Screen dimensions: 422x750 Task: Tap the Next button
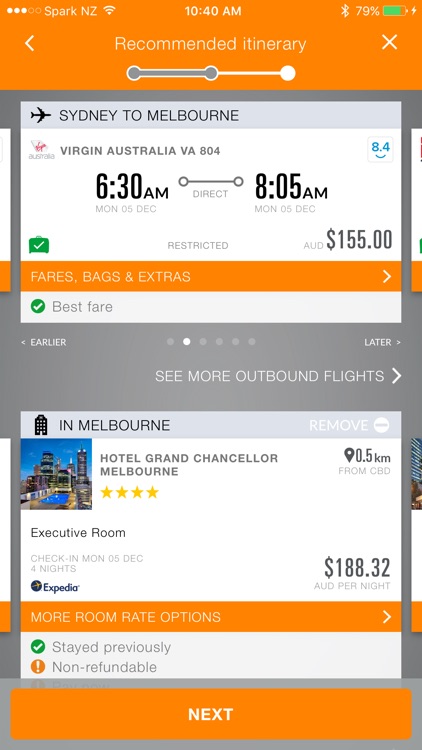click(211, 714)
